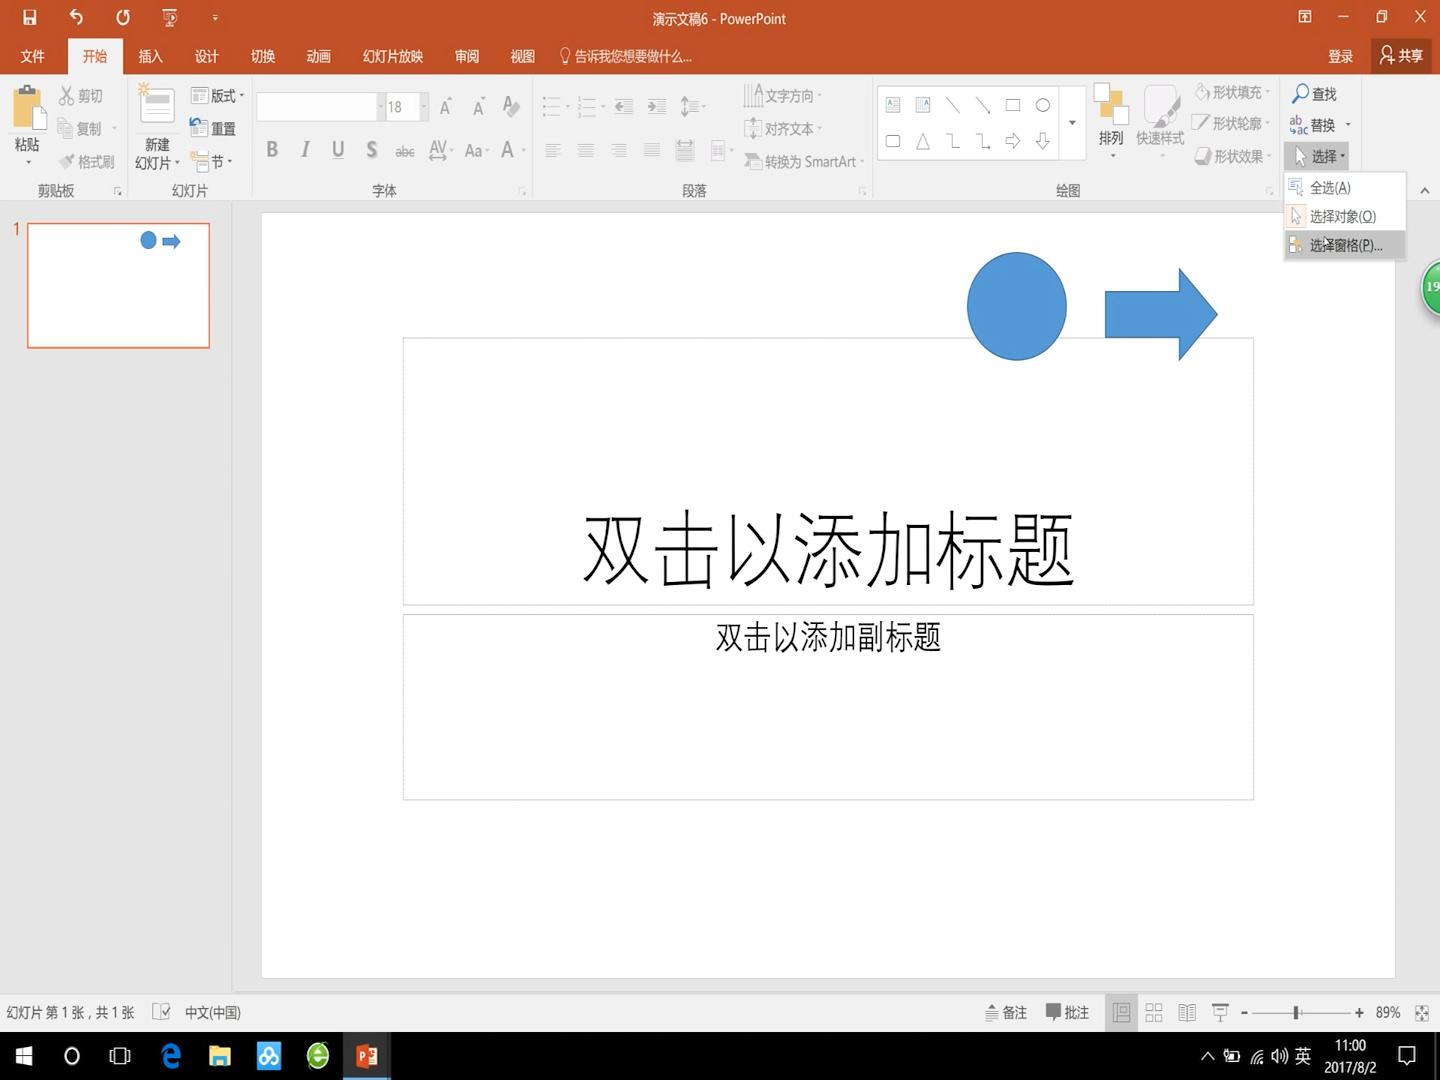Undo the last action in Quick Access
This screenshot has height=1080, width=1440.
[76, 17]
